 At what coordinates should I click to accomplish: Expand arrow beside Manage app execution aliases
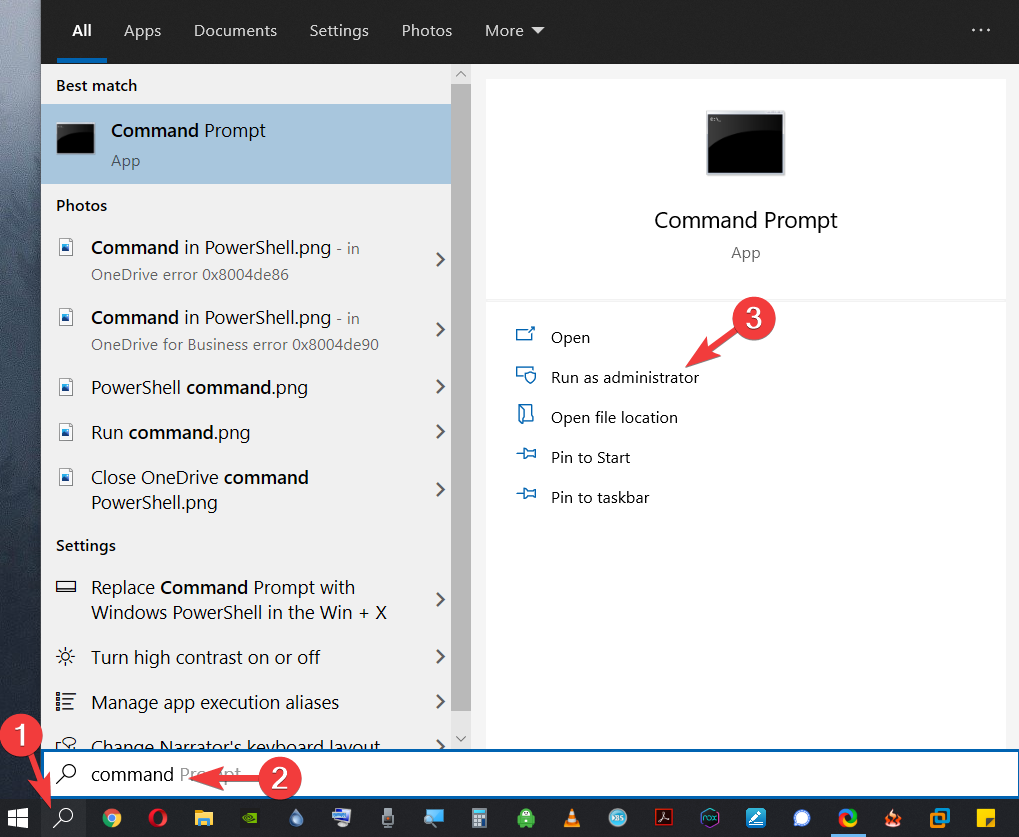coord(440,702)
